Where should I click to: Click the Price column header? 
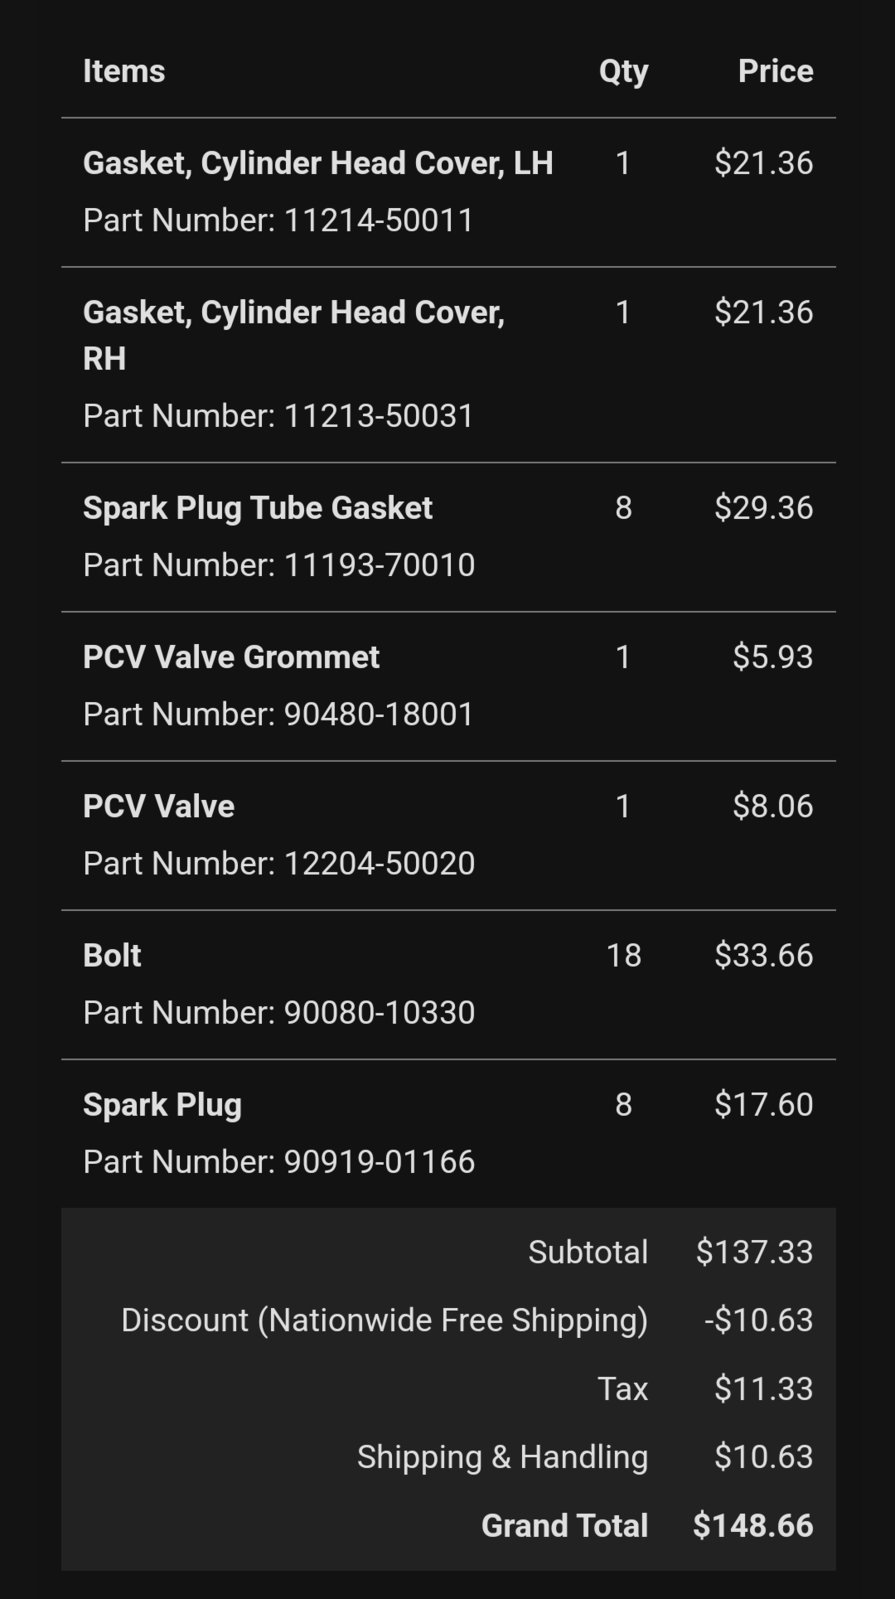pyautogui.click(x=776, y=71)
